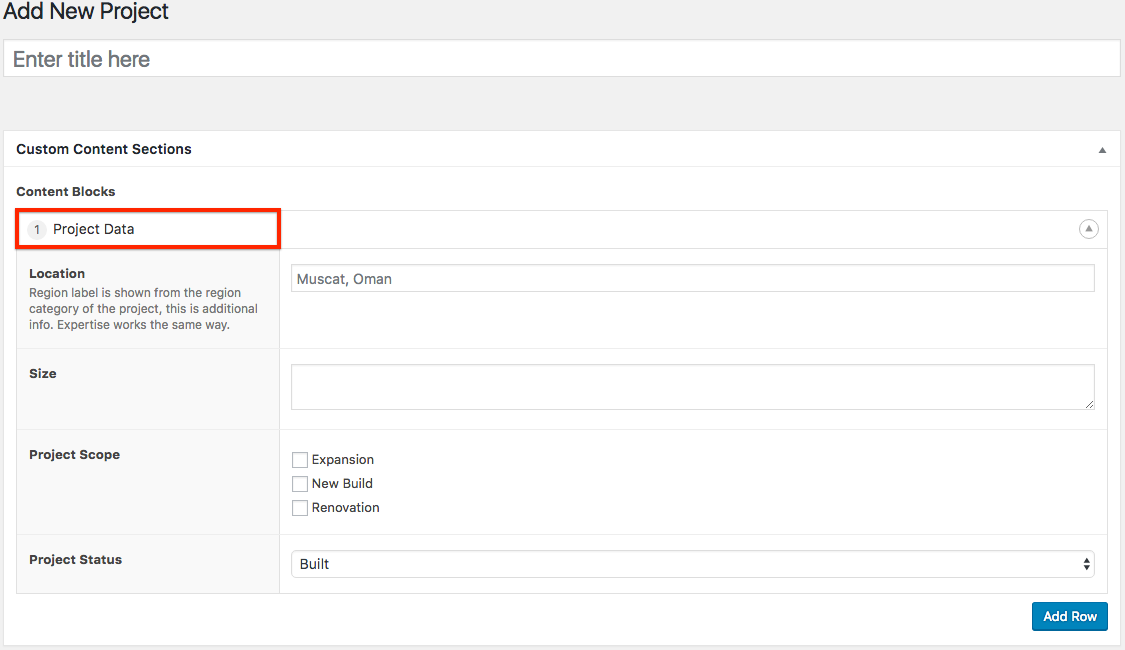Click the row number 1 badge
Image resolution: width=1125 pixels, height=650 pixels.
point(38,230)
